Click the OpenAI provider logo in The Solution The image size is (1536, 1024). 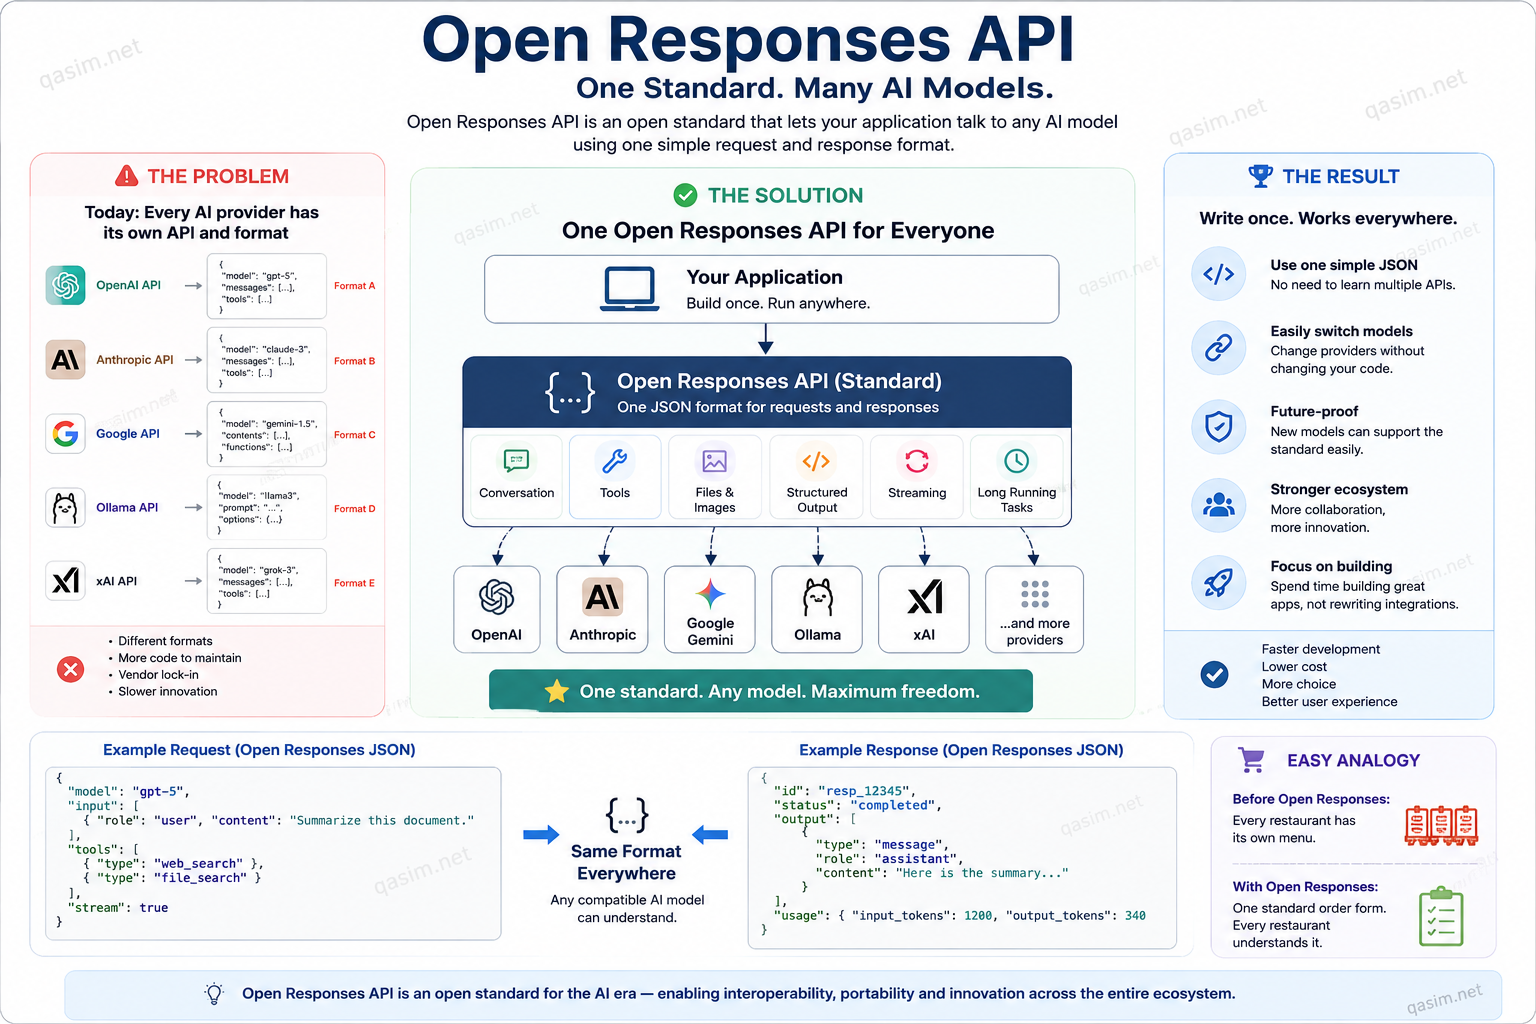pyautogui.click(x=497, y=597)
